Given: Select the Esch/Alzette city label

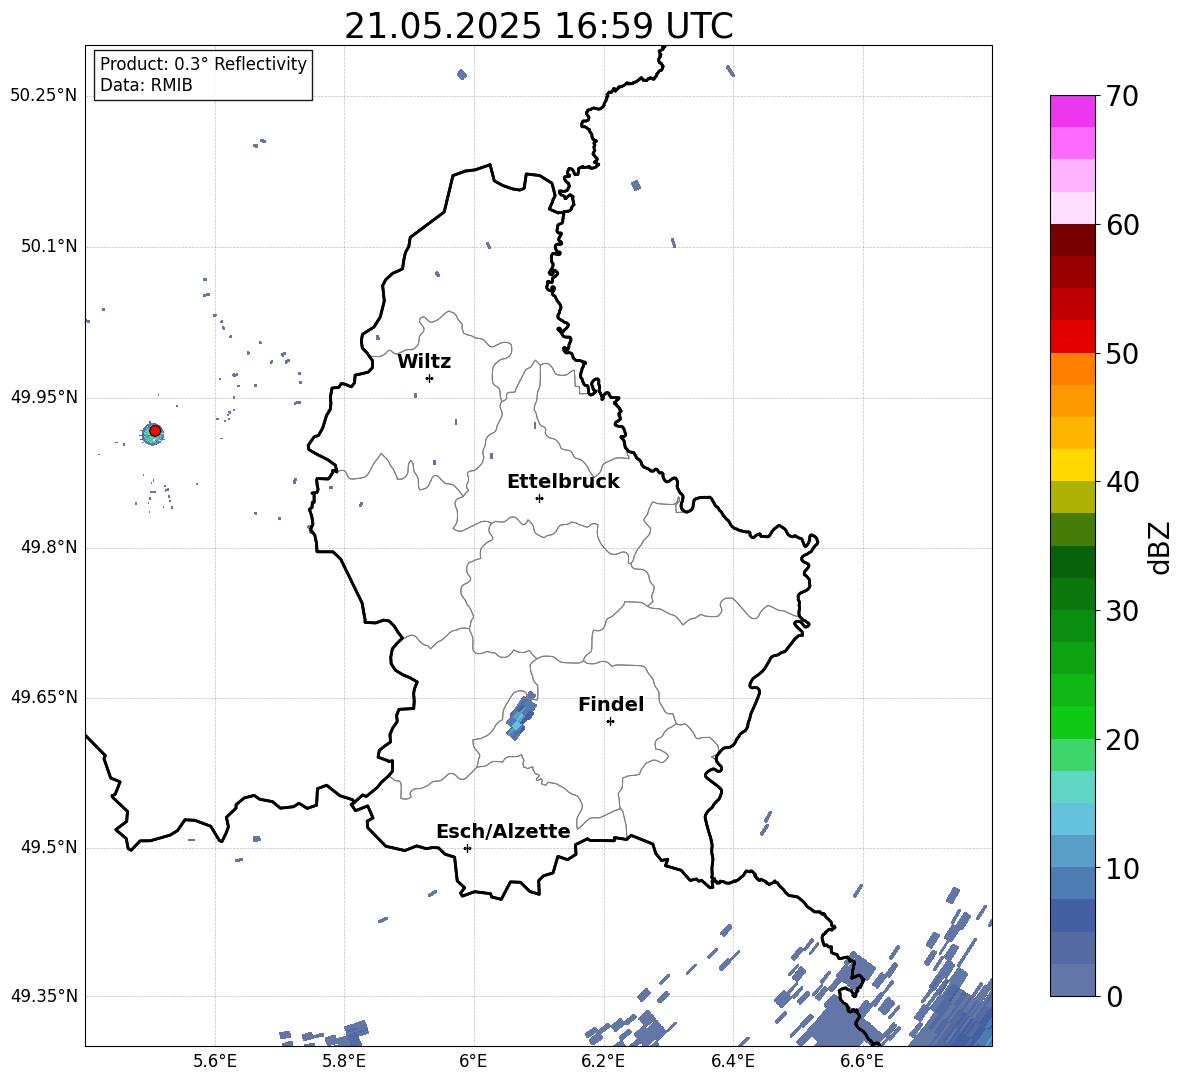Looking at the screenshot, I should 503,831.
